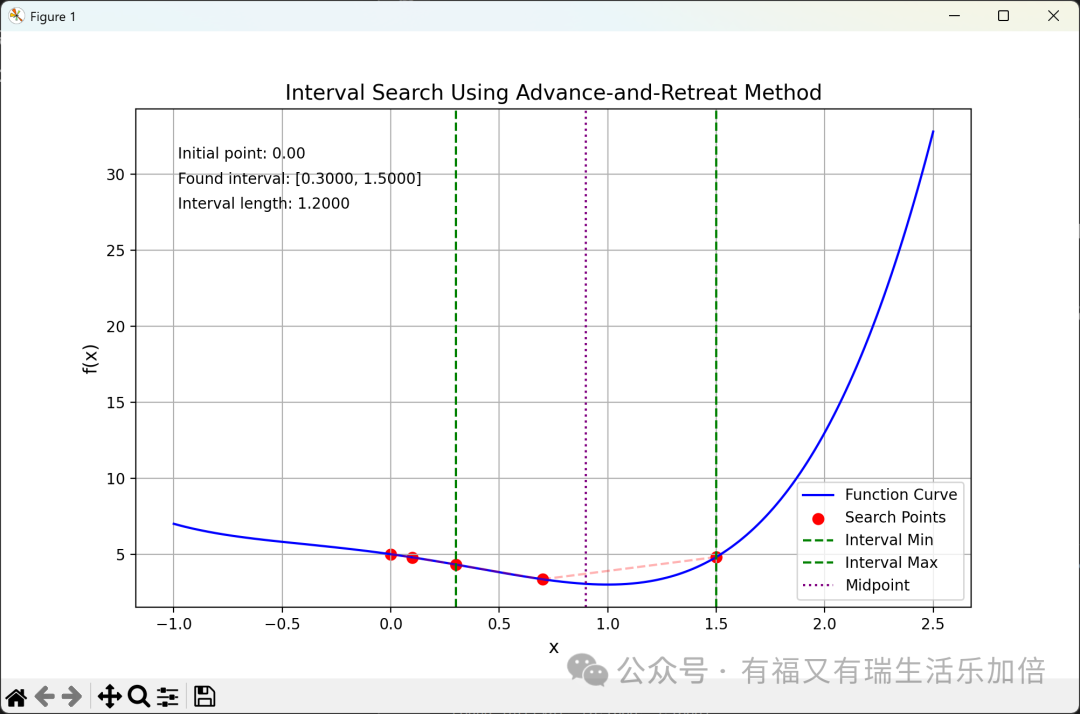Click the Search Points legend entry
1080x714 pixels.
click(894, 518)
